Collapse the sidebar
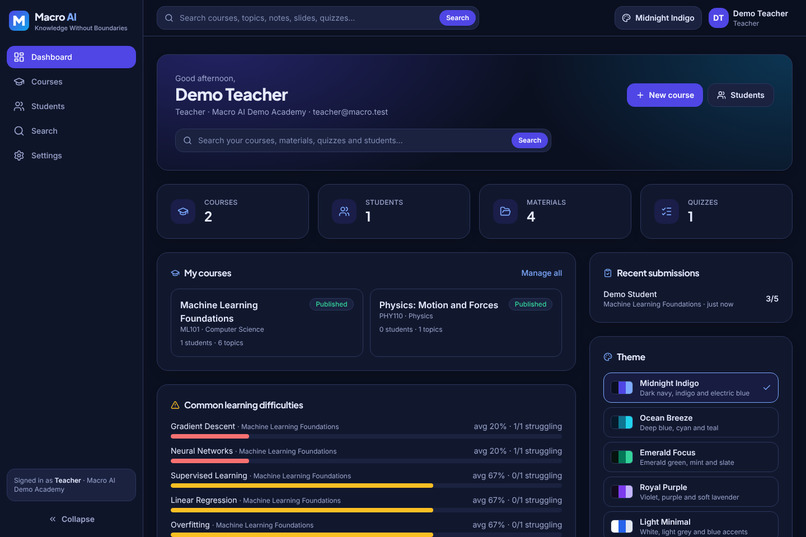The width and height of the screenshot is (806, 537). 71,519
